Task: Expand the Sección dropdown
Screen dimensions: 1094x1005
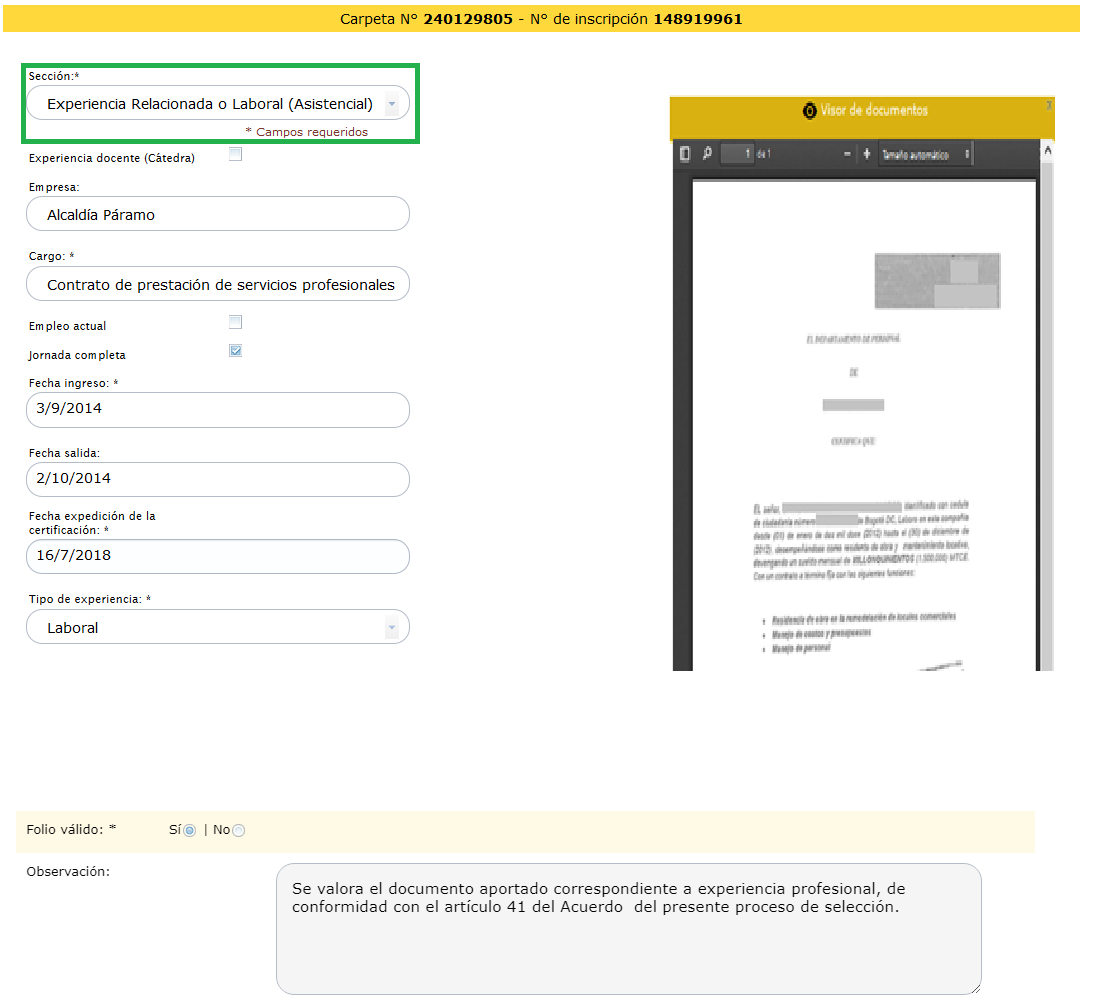Action: click(392, 104)
